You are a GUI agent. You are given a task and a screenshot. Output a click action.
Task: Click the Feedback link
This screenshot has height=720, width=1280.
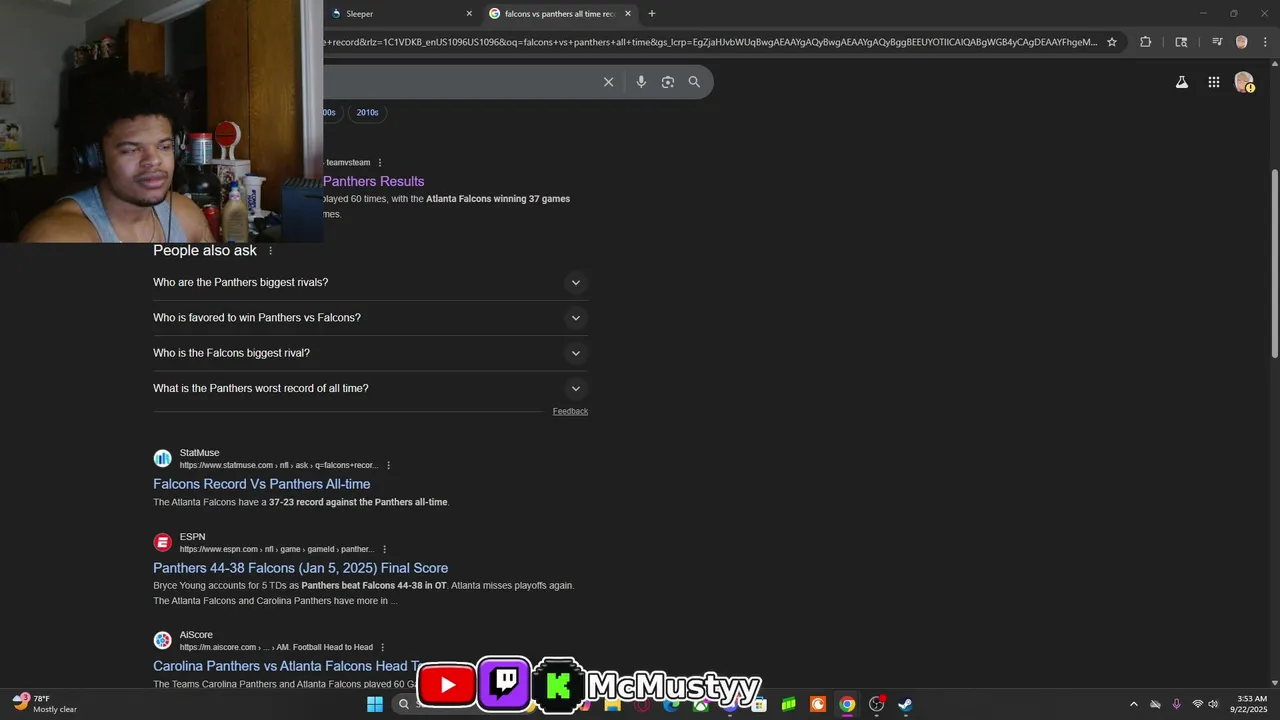click(x=570, y=411)
